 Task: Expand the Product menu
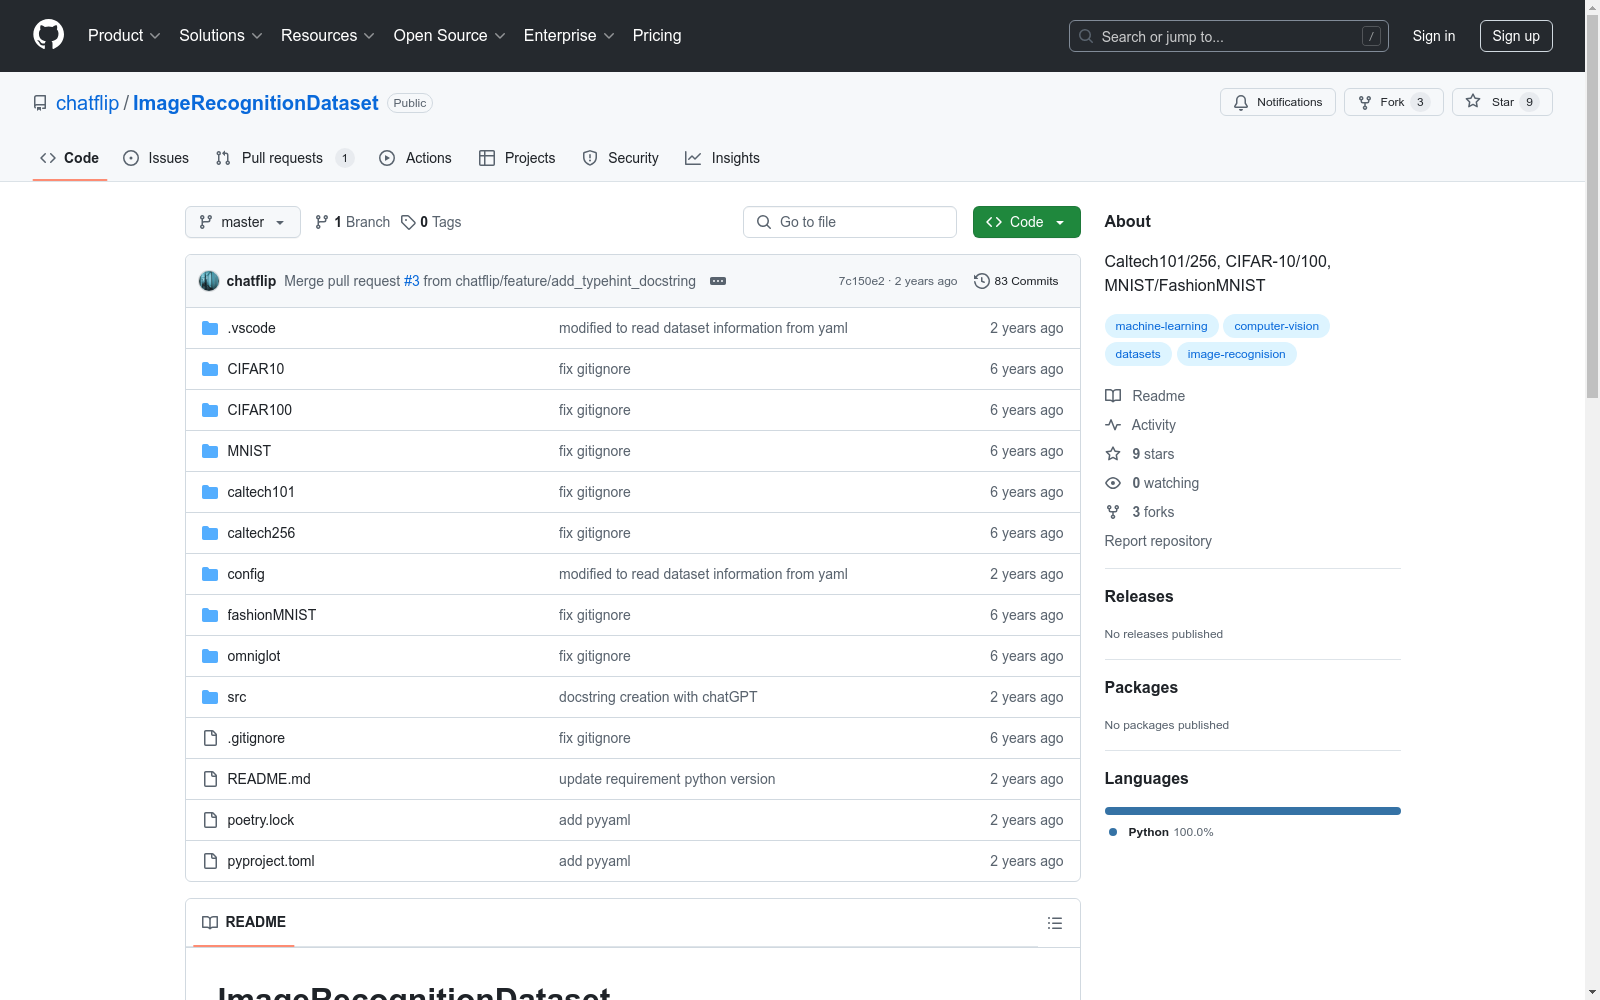click(x=124, y=36)
